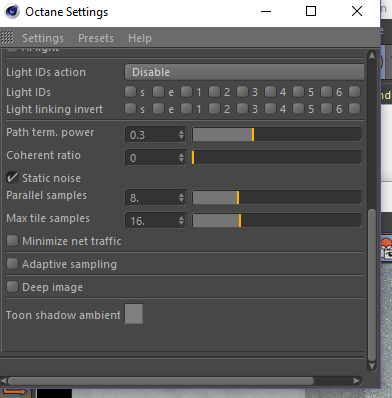Toggle Light IDs checkbox 1
The height and width of the screenshot is (398, 392).
(x=186, y=91)
